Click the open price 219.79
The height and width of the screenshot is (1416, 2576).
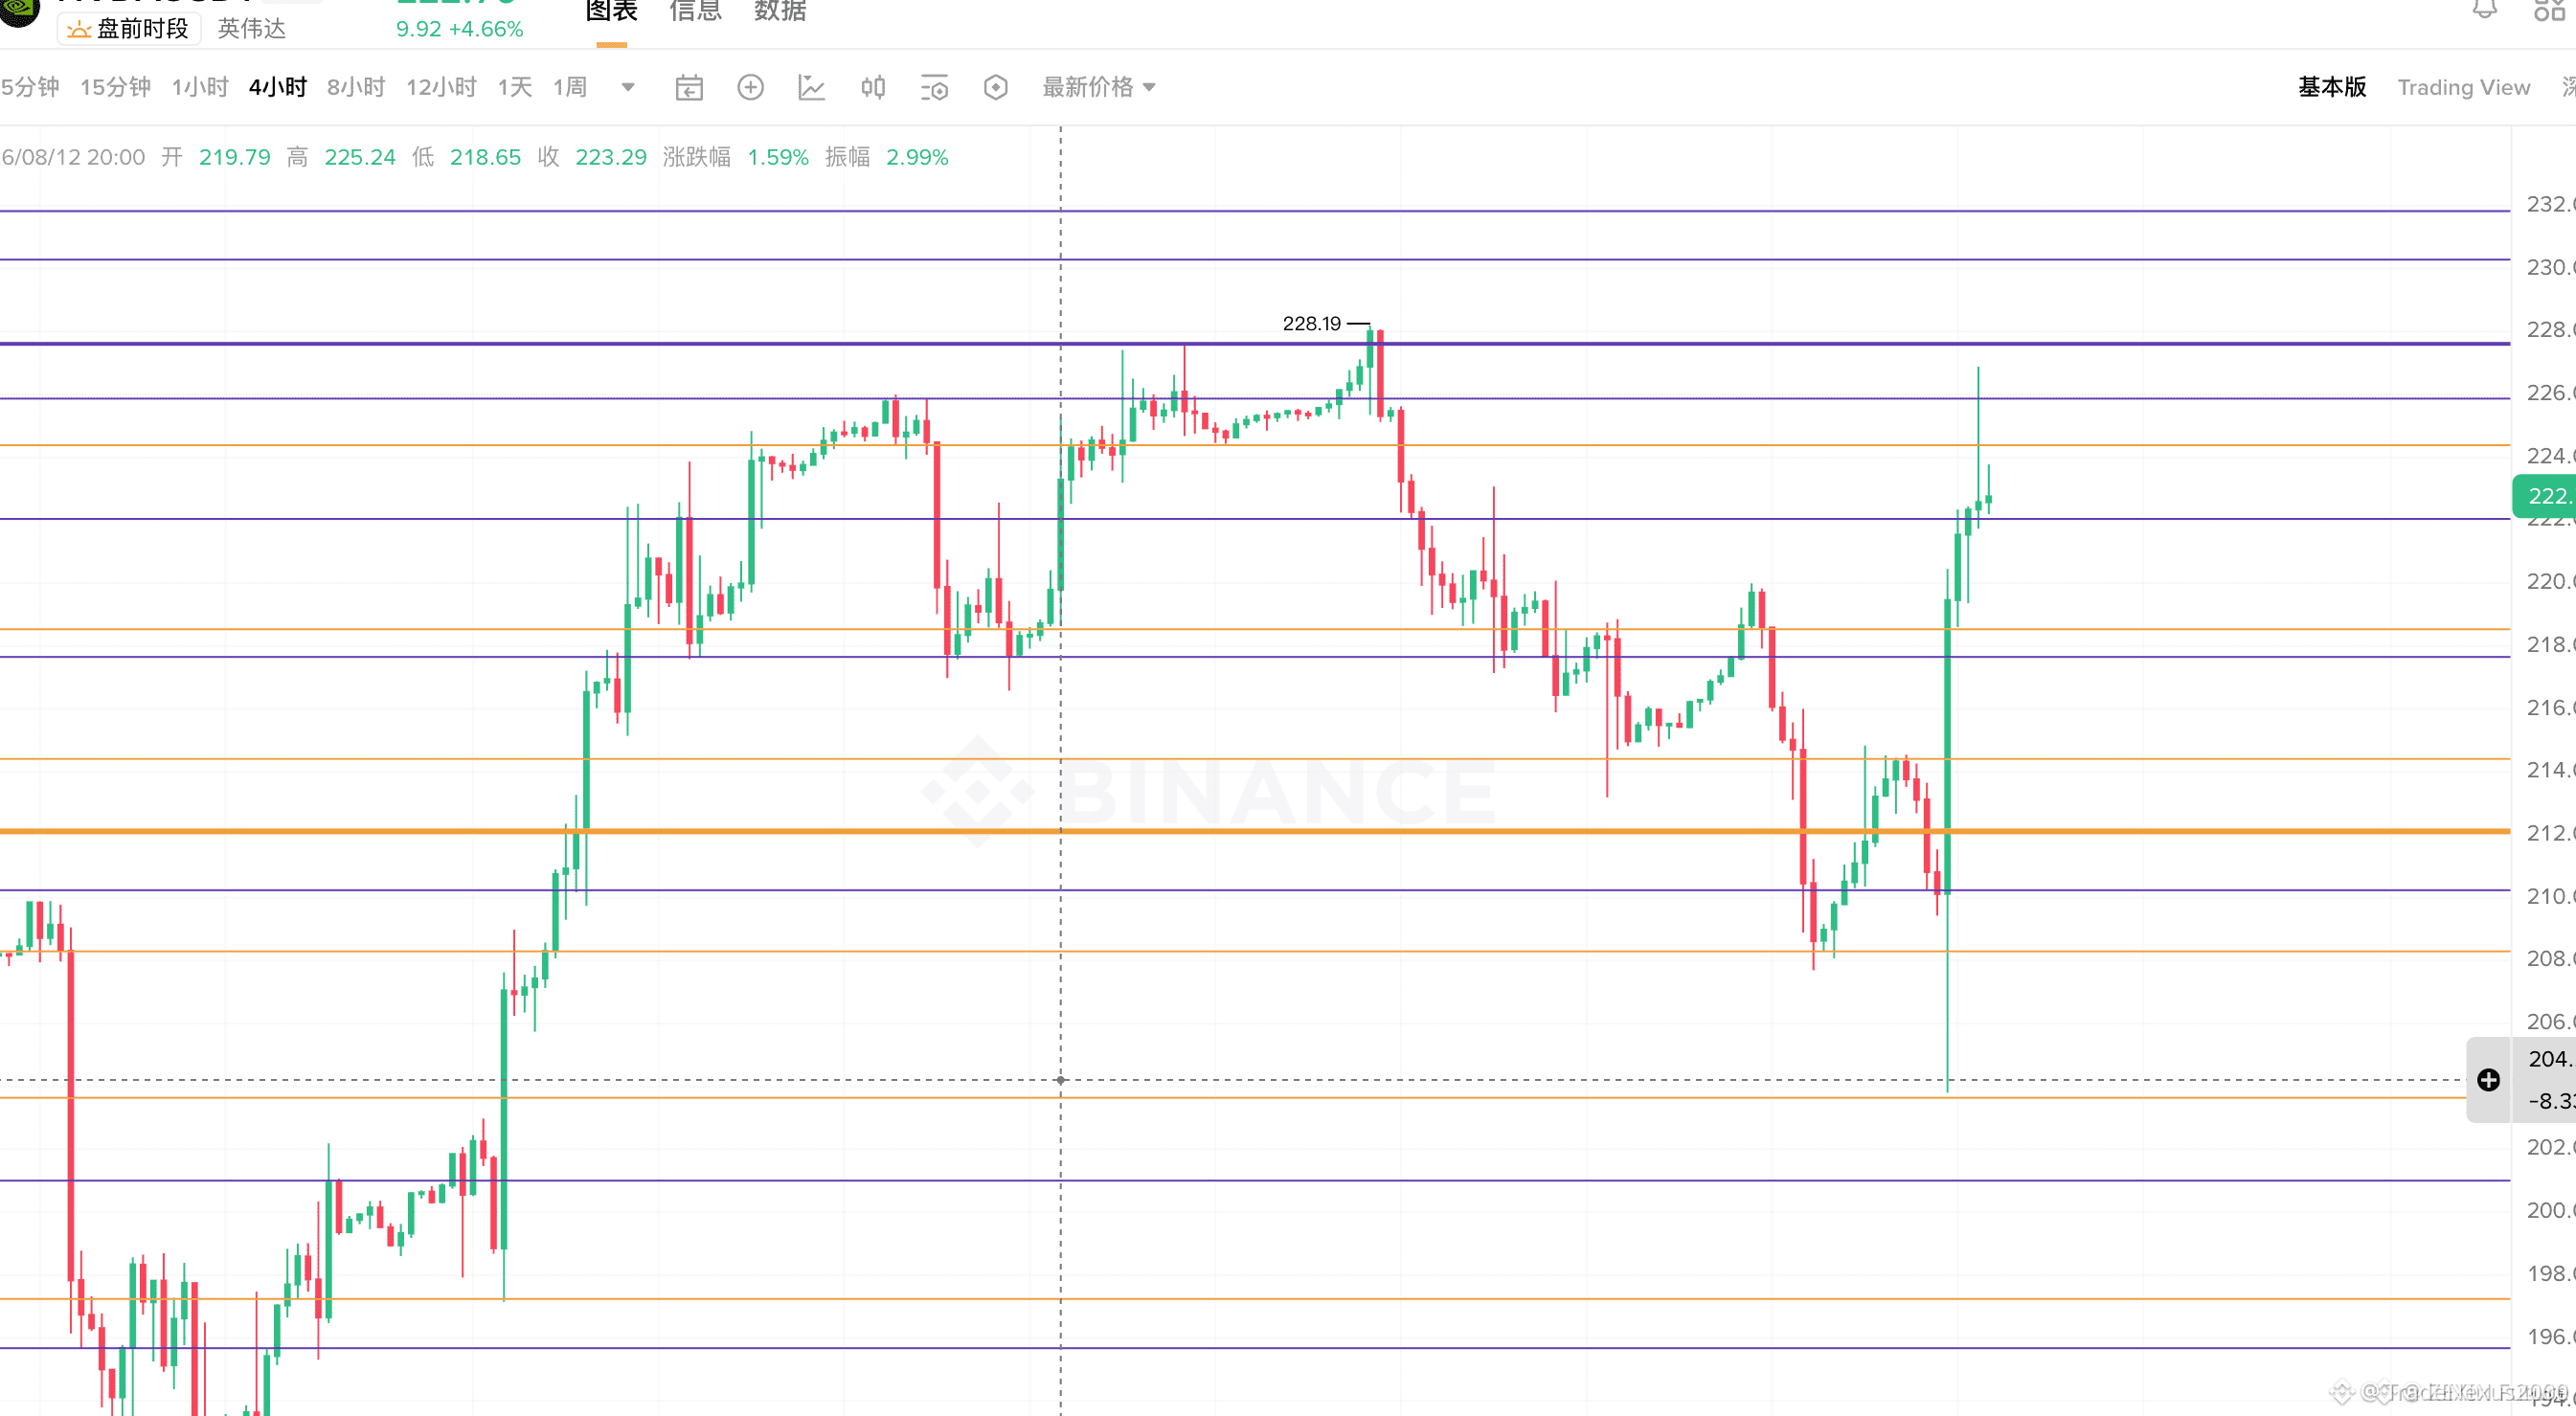coord(235,157)
